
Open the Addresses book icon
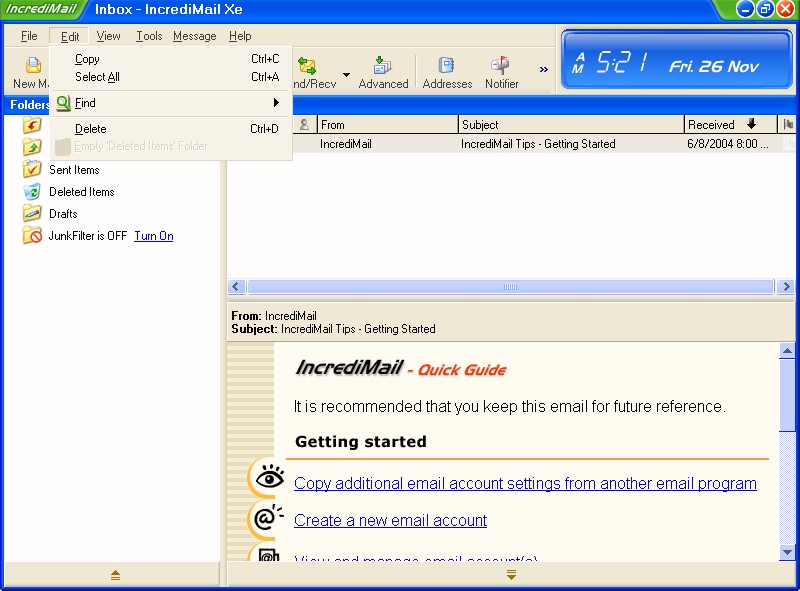(447, 67)
